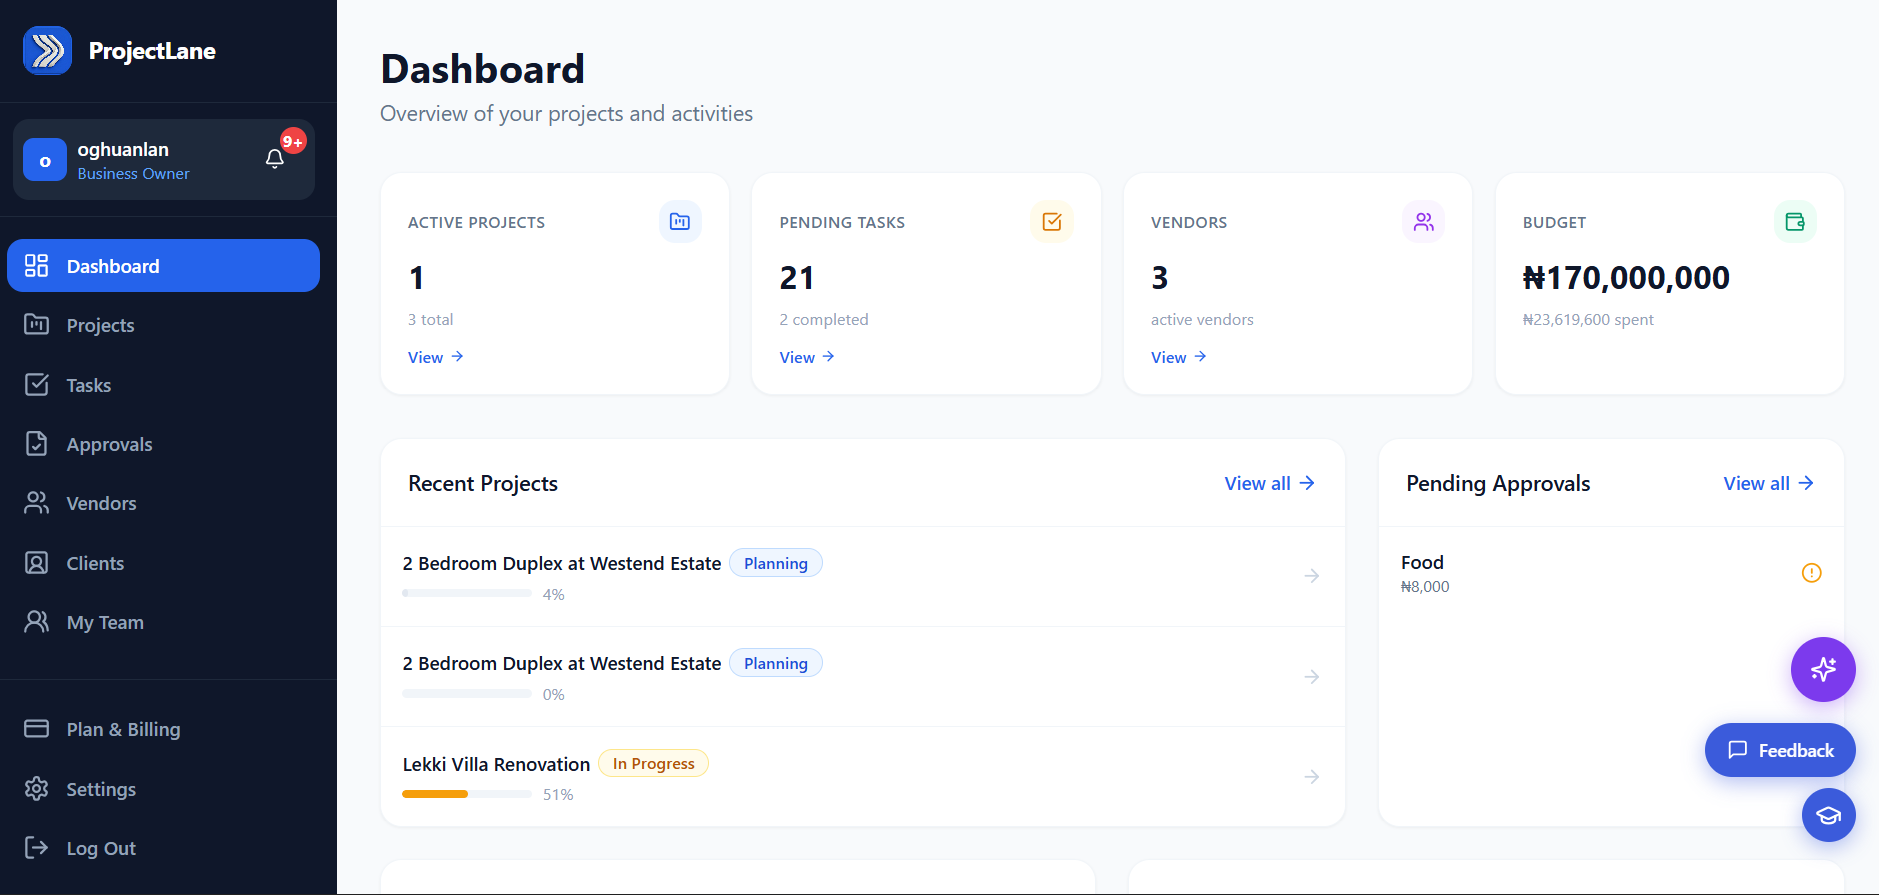Click the 4% progress bar for Westend Estate
This screenshot has height=895, width=1879.
tap(467, 593)
